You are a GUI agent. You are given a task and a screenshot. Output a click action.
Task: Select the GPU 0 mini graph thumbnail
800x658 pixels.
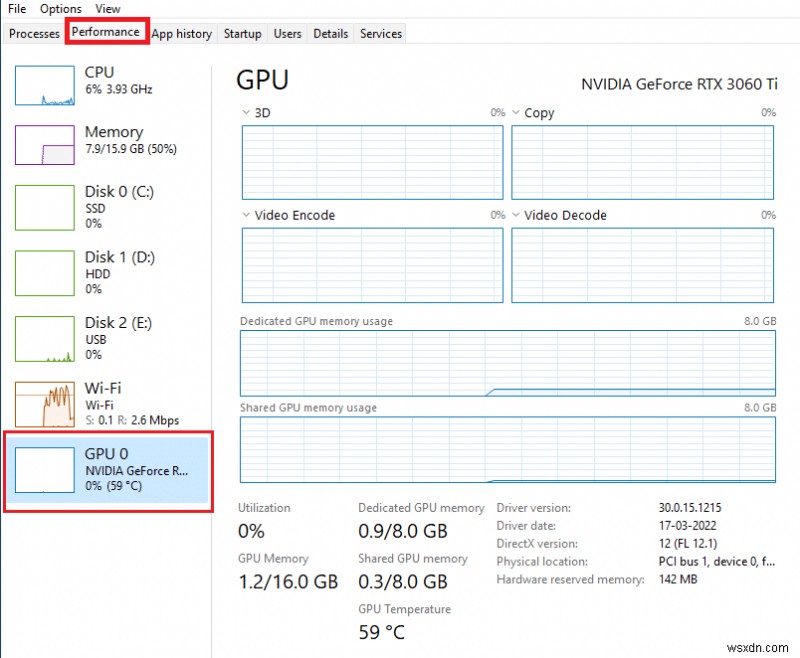point(45,470)
